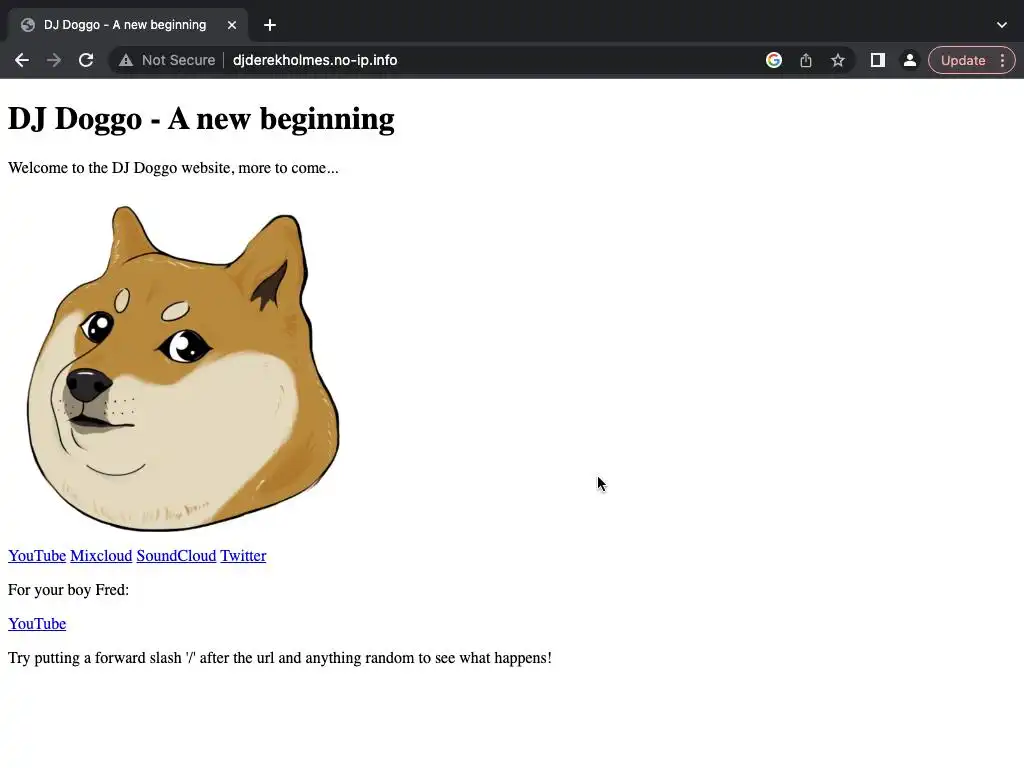The width and height of the screenshot is (1024, 768).
Task: Open the user profile icon
Action: point(909,60)
